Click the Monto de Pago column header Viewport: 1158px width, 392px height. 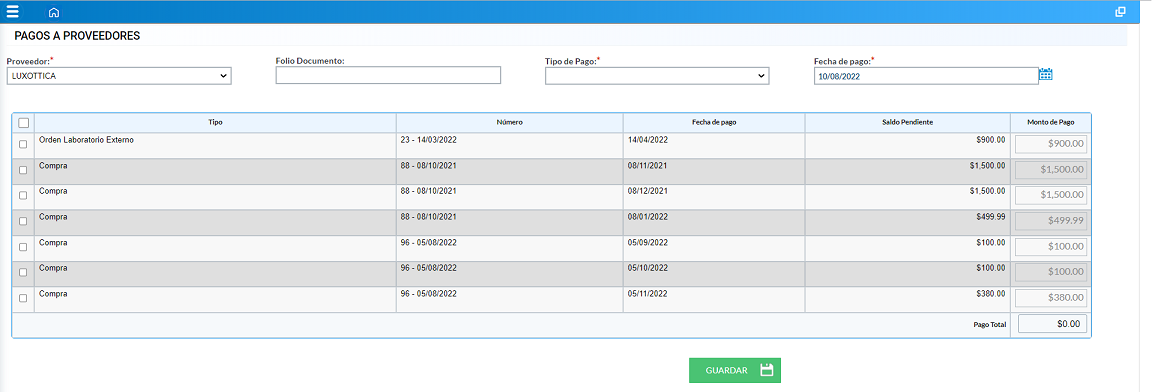pyautogui.click(x=1051, y=123)
